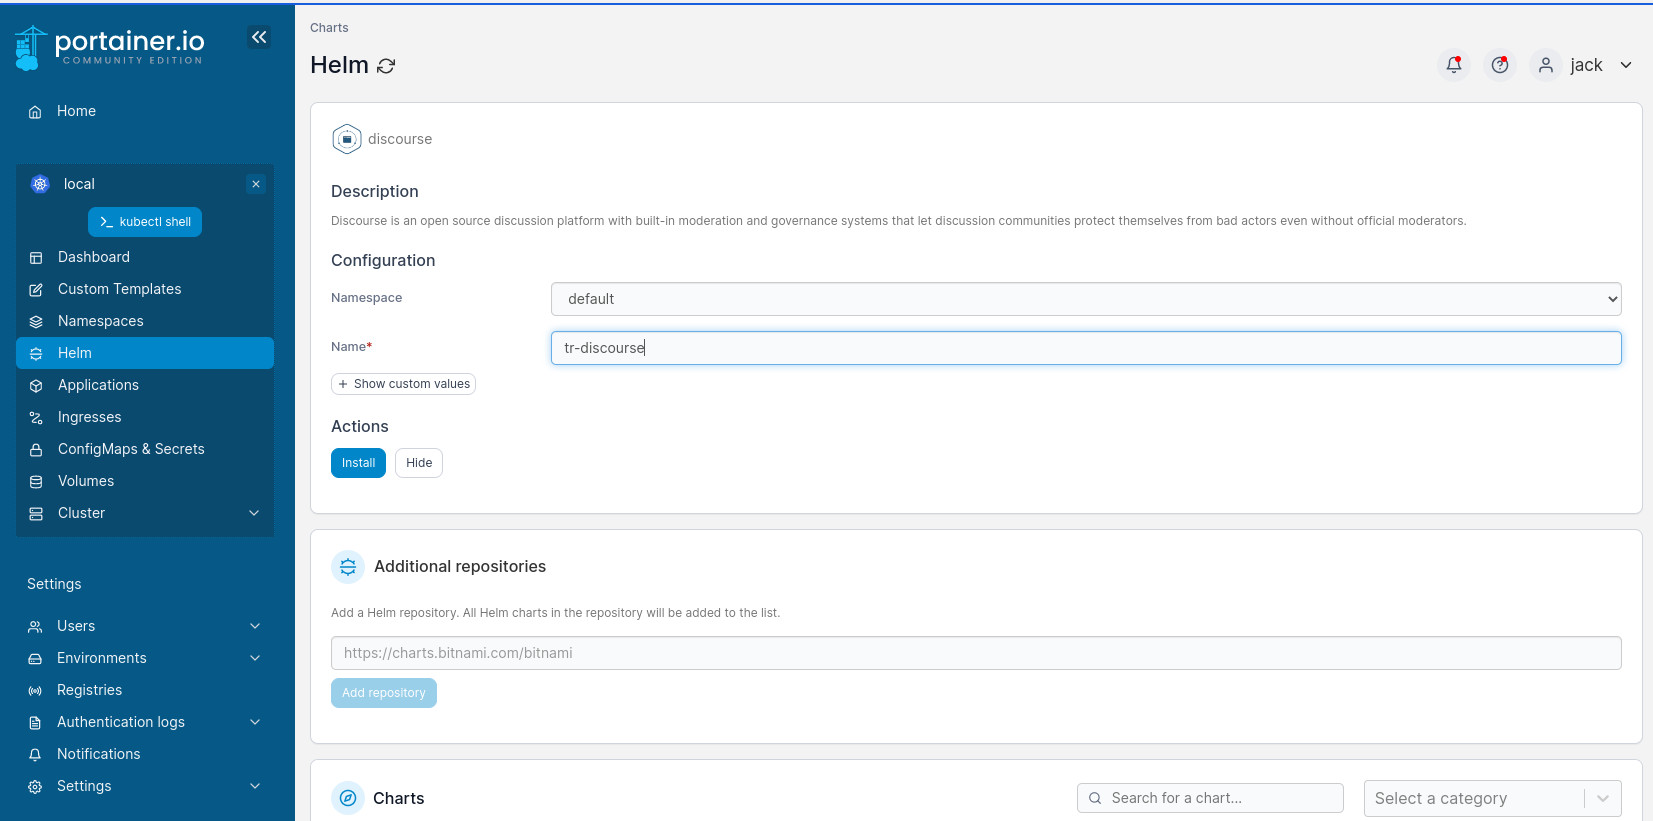Click the Hide button
The width and height of the screenshot is (1653, 821).
click(x=419, y=463)
